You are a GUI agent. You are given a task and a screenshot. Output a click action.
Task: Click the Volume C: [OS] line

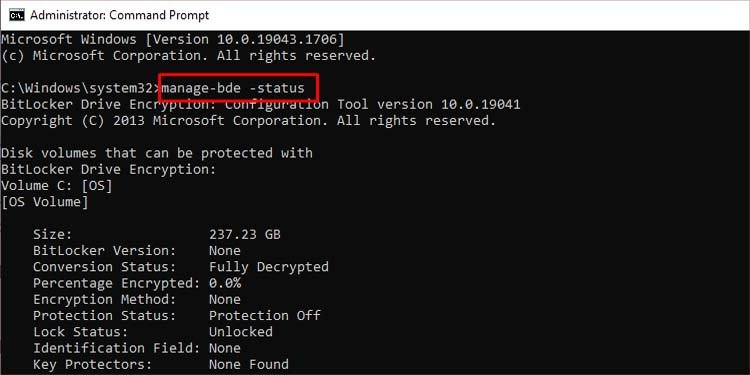pos(56,186)
